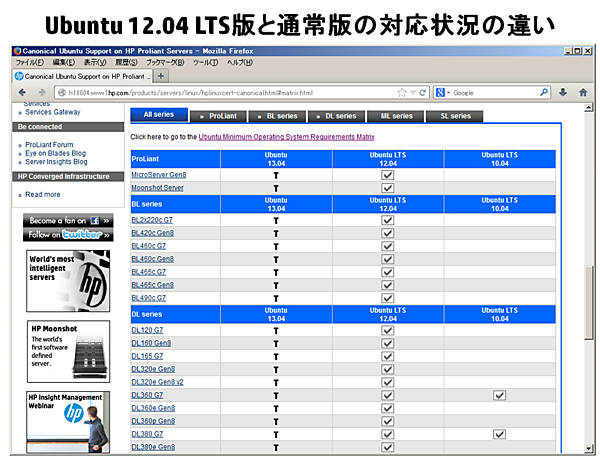Open the Facebook Become a fan banner

pyautogui.click(x=68, y=220)
